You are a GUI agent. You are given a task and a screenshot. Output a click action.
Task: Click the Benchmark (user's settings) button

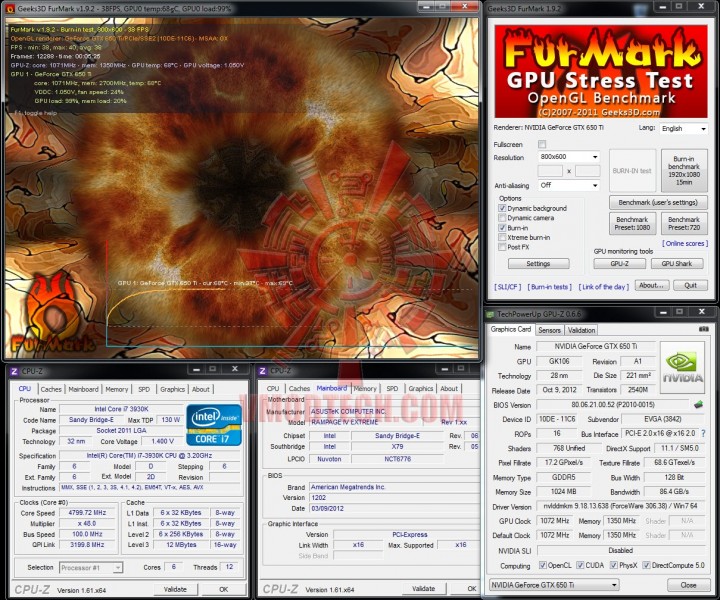(x=658, y=202)
